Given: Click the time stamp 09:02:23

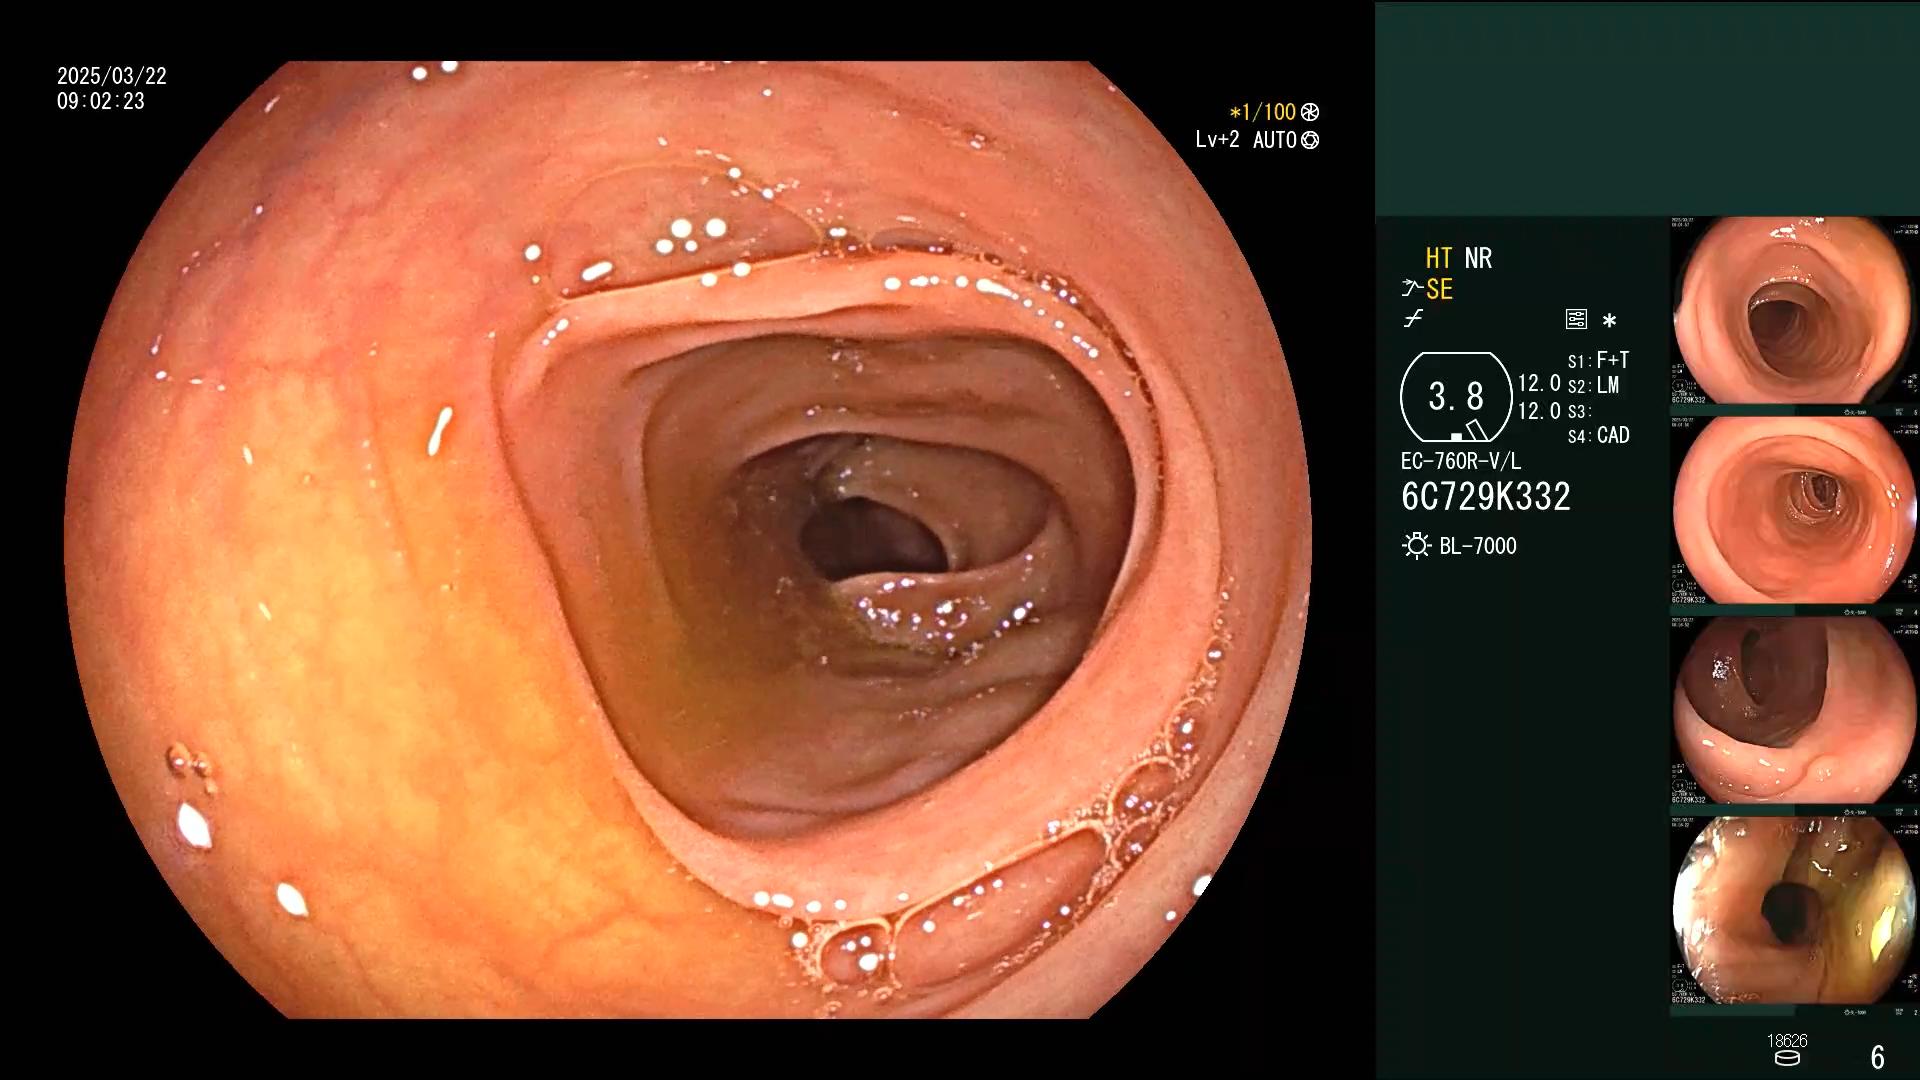Looking at the screenshot, I should pos(100,101).
